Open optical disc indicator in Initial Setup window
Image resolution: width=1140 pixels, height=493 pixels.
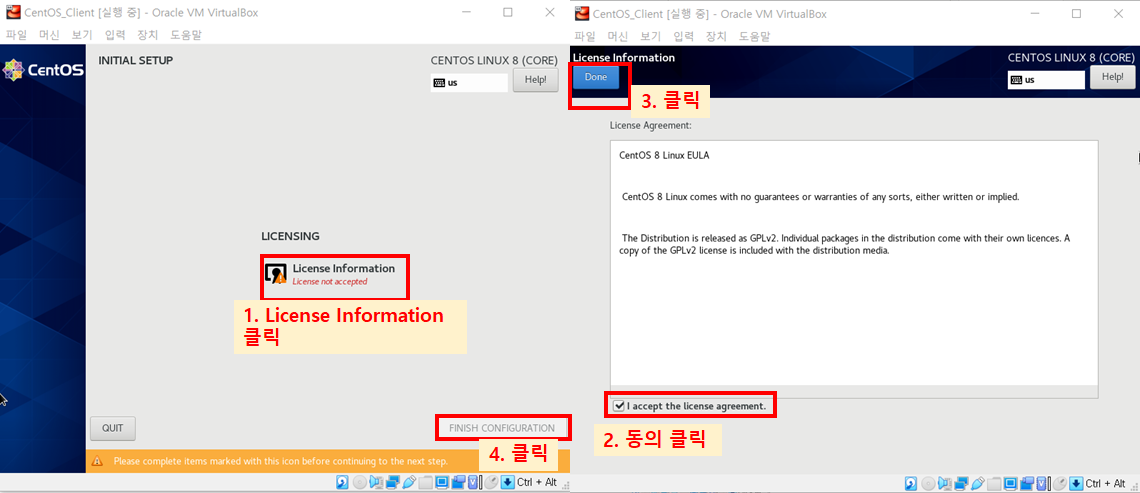tap(360, 482)
